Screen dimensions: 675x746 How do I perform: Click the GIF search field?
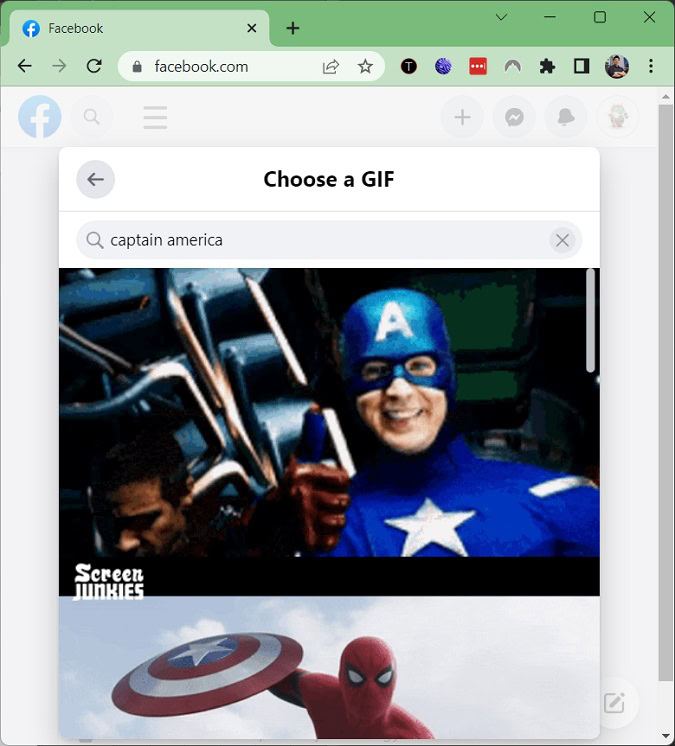click(x=329, y=240)
